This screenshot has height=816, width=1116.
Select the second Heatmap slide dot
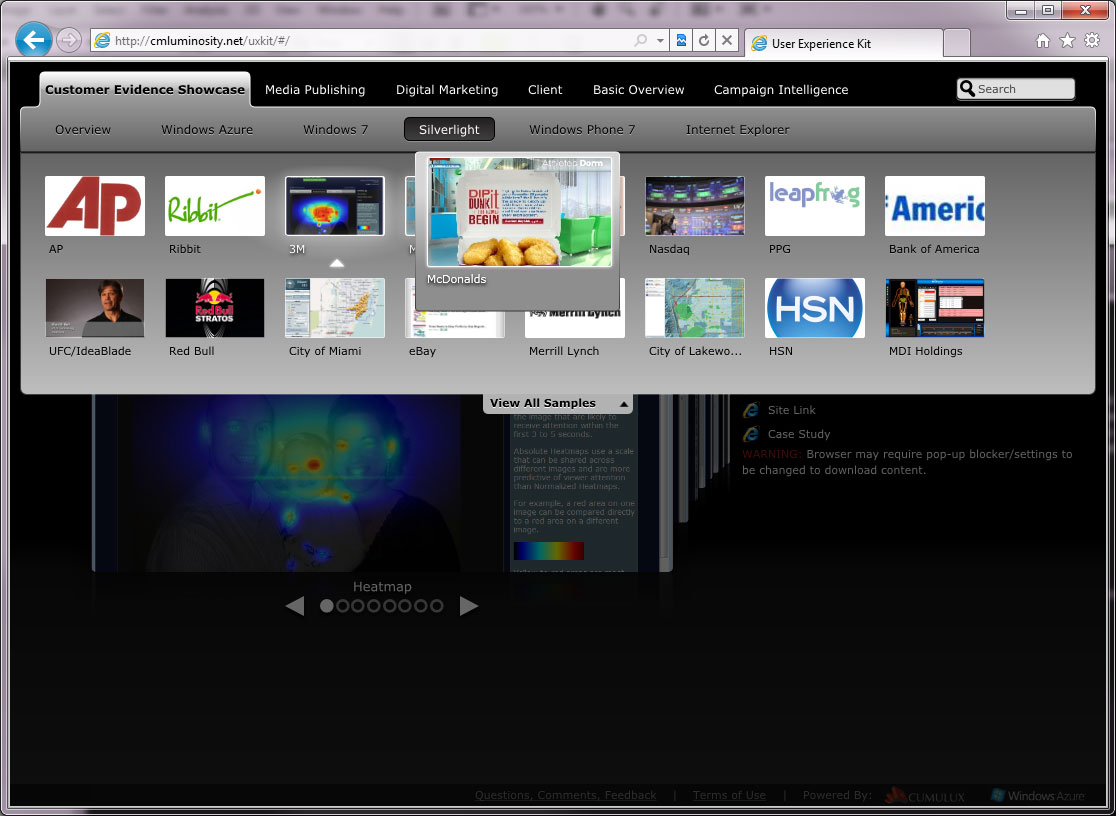pyautogui.click(x=342, y=606)
